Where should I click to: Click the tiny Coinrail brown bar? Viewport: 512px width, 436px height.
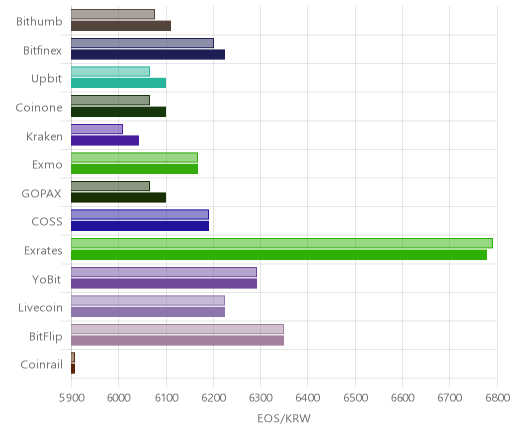73,369
